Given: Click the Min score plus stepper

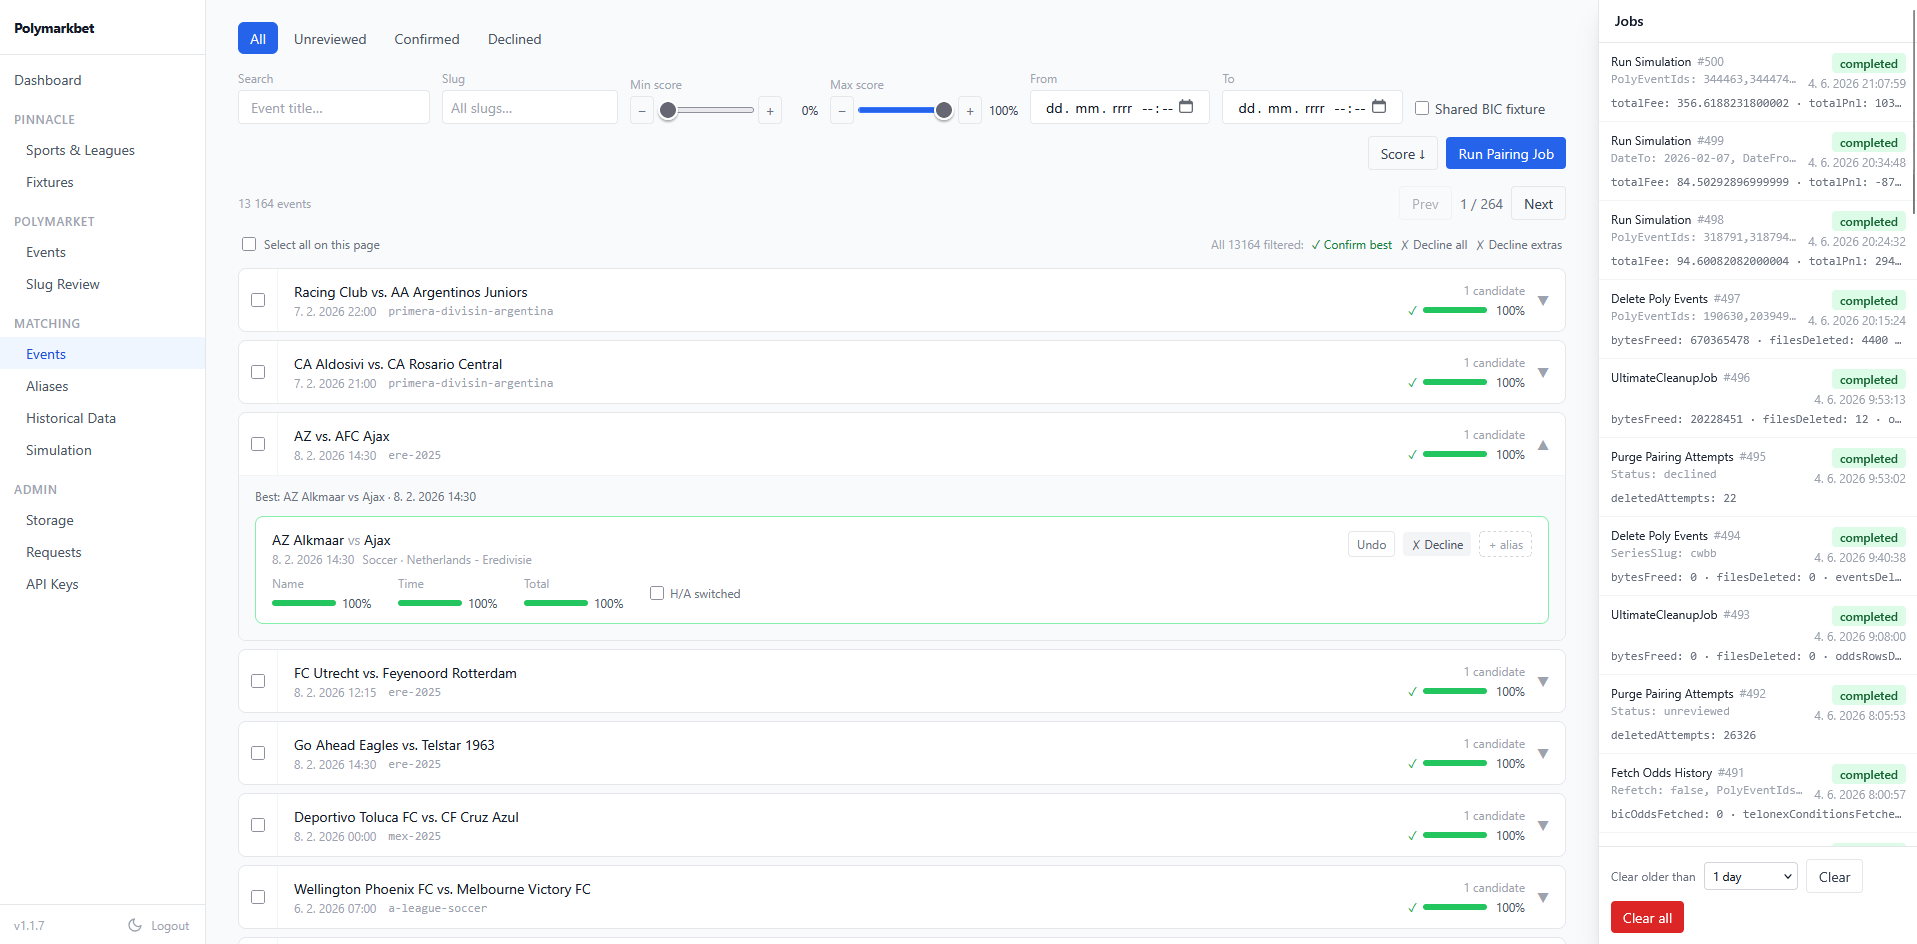Looking at the screenshot, I should pos(770,110).
